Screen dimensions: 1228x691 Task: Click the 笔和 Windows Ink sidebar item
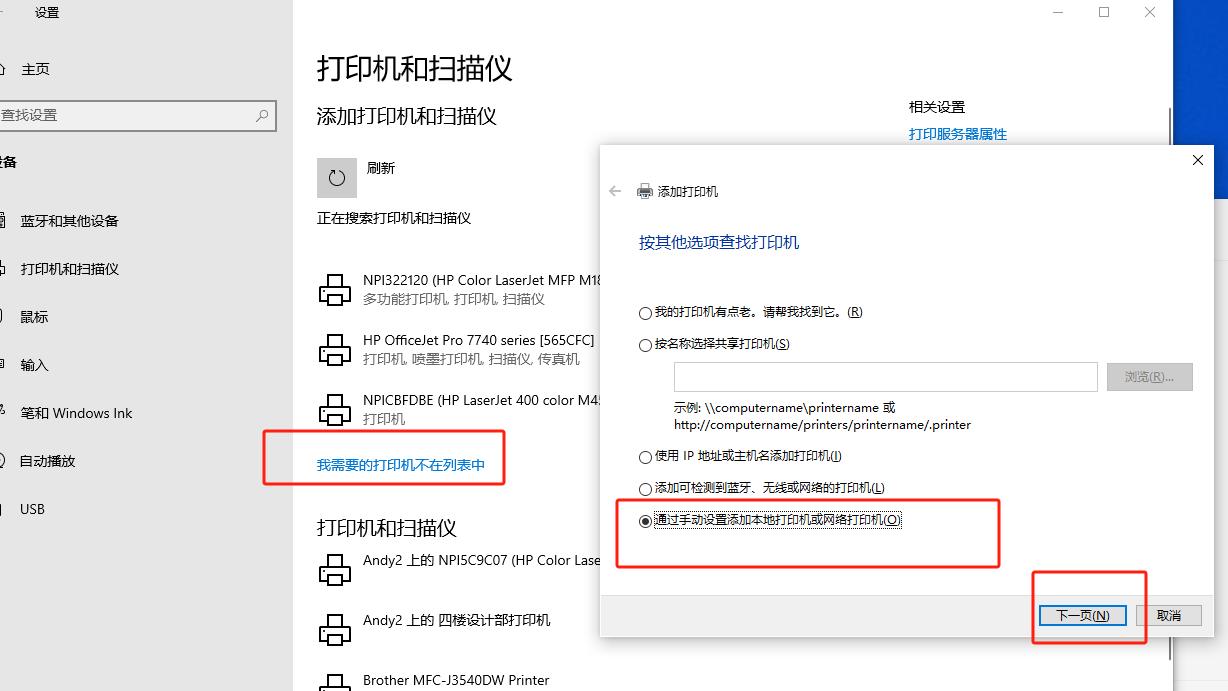pyautogui.click(x=75, y=413)
